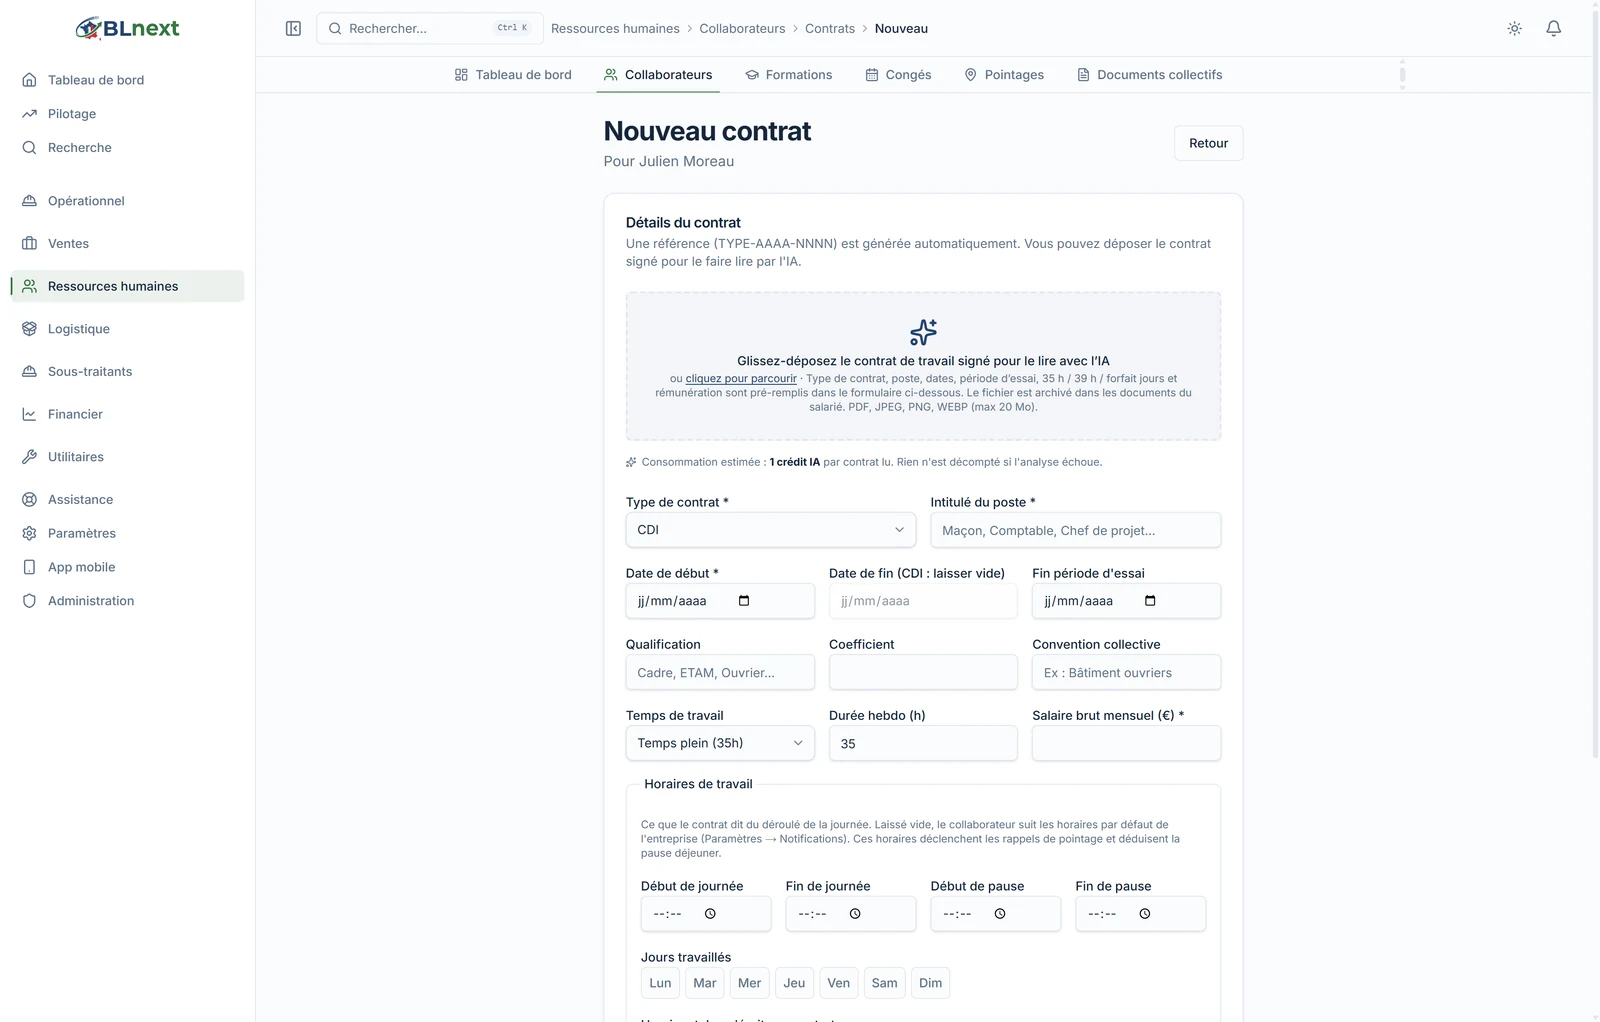Screen dimensions: 1600x1022
Task: Select Ressources humaines in sidebar
Action: point(127,286)
